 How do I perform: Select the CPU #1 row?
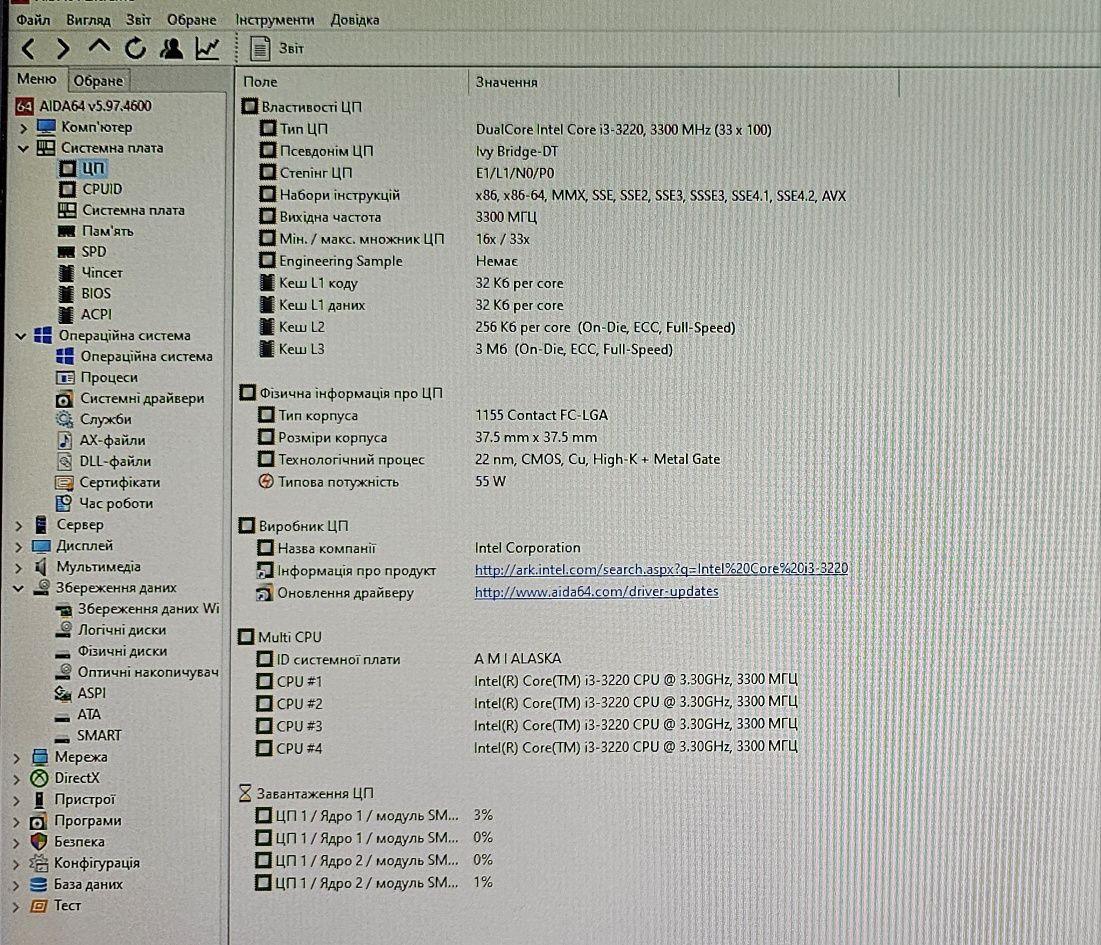[x=527, y=680]
